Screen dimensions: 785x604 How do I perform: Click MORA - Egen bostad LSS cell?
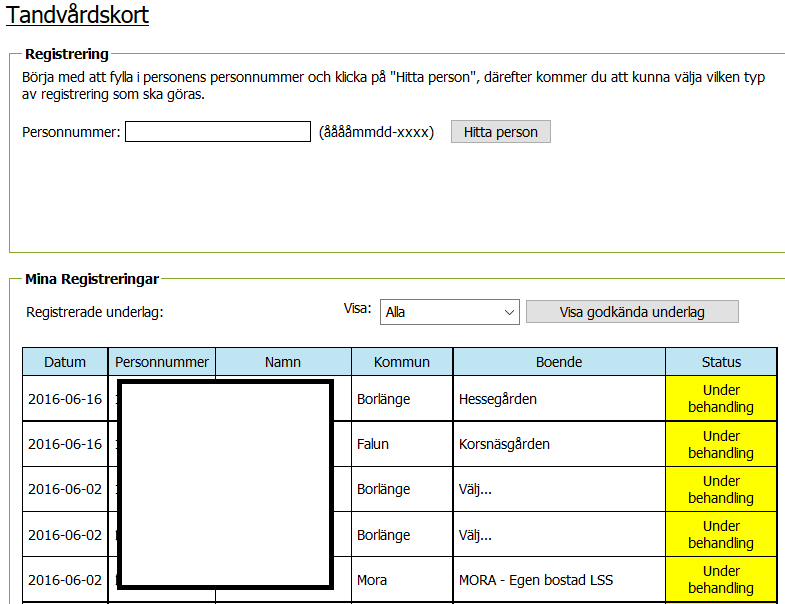[x=559, y=579]
